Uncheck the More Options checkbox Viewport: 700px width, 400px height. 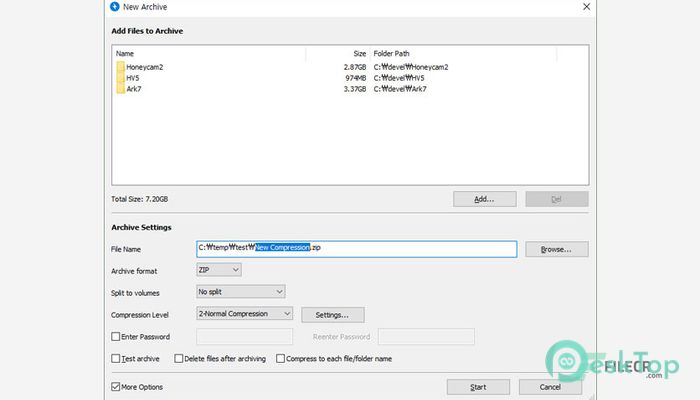coord(116,387)
